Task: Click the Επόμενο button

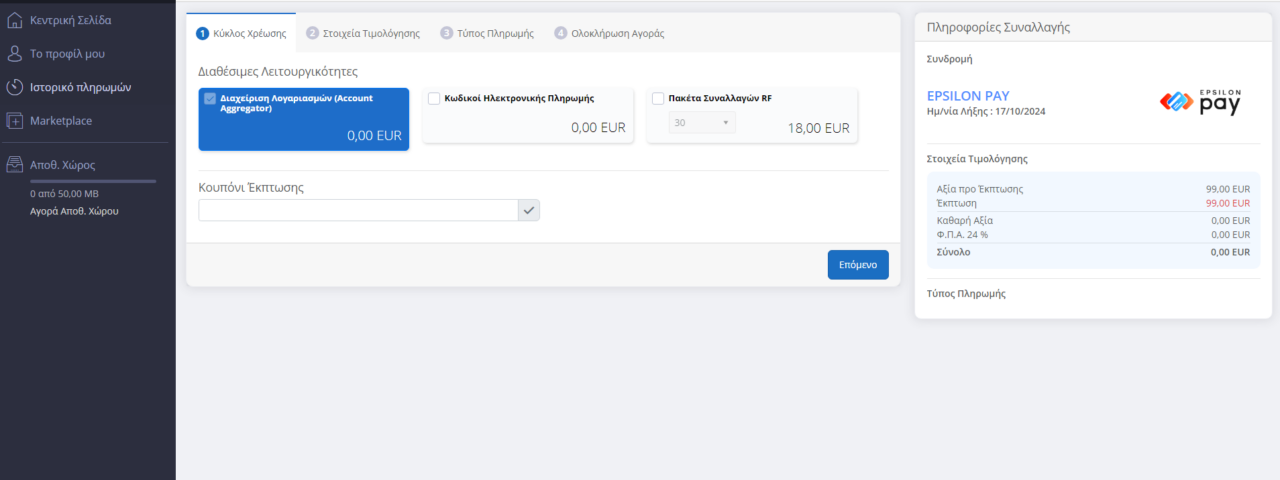Action: pyautogui.click(x=858, y=265)
